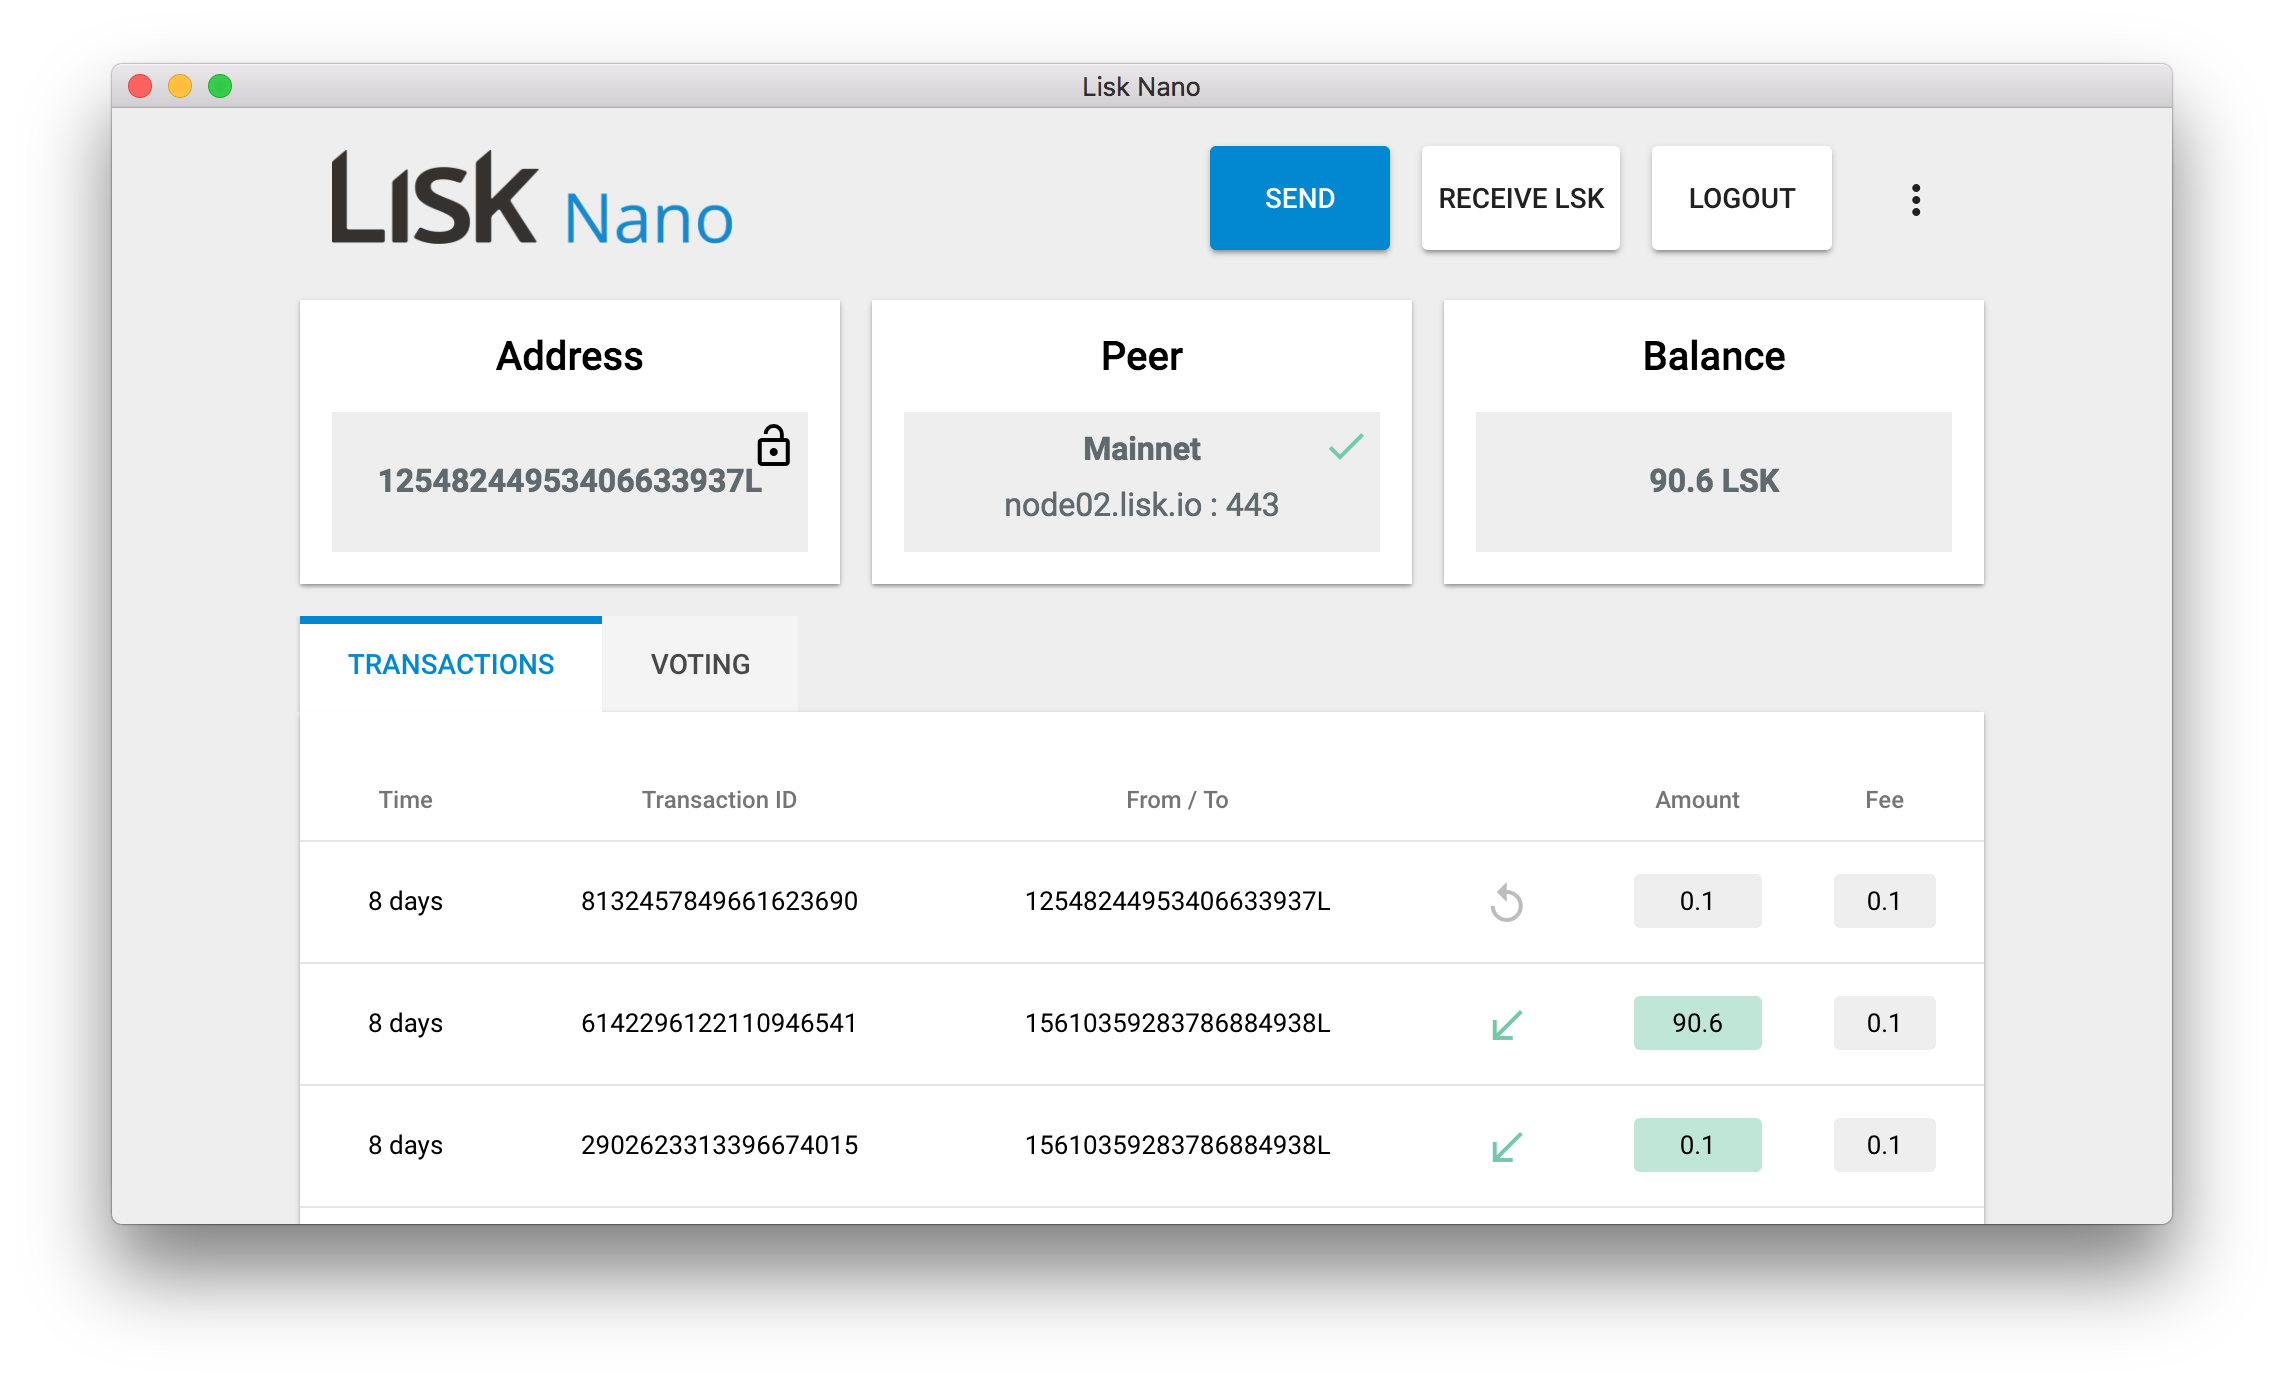Screen dimensions: 2284x1384
Task: Log out using the LOGOUT button
Action: [x=1741, y=198]
